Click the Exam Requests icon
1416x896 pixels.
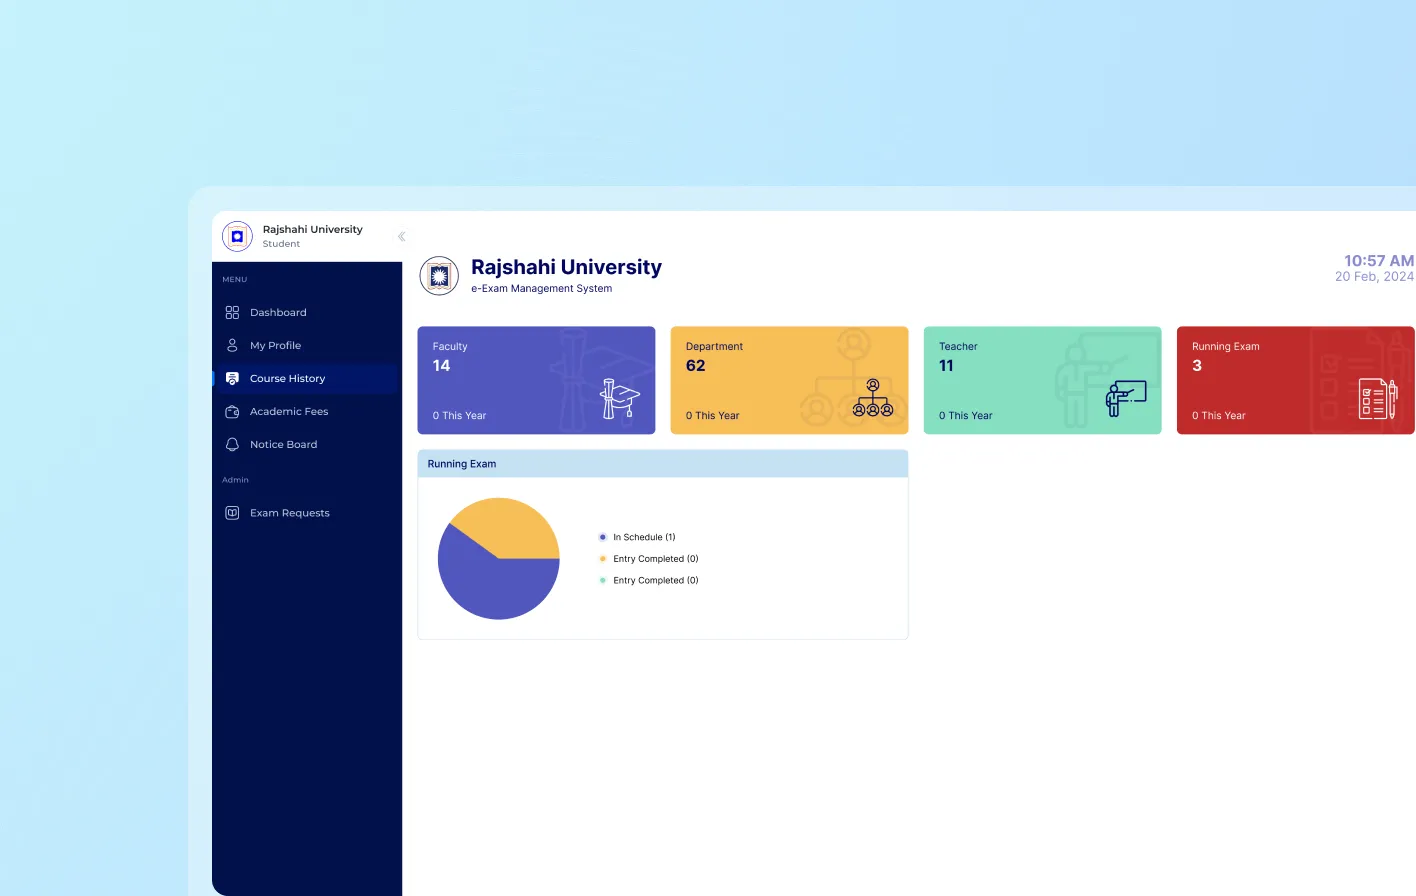coord(232,513)
